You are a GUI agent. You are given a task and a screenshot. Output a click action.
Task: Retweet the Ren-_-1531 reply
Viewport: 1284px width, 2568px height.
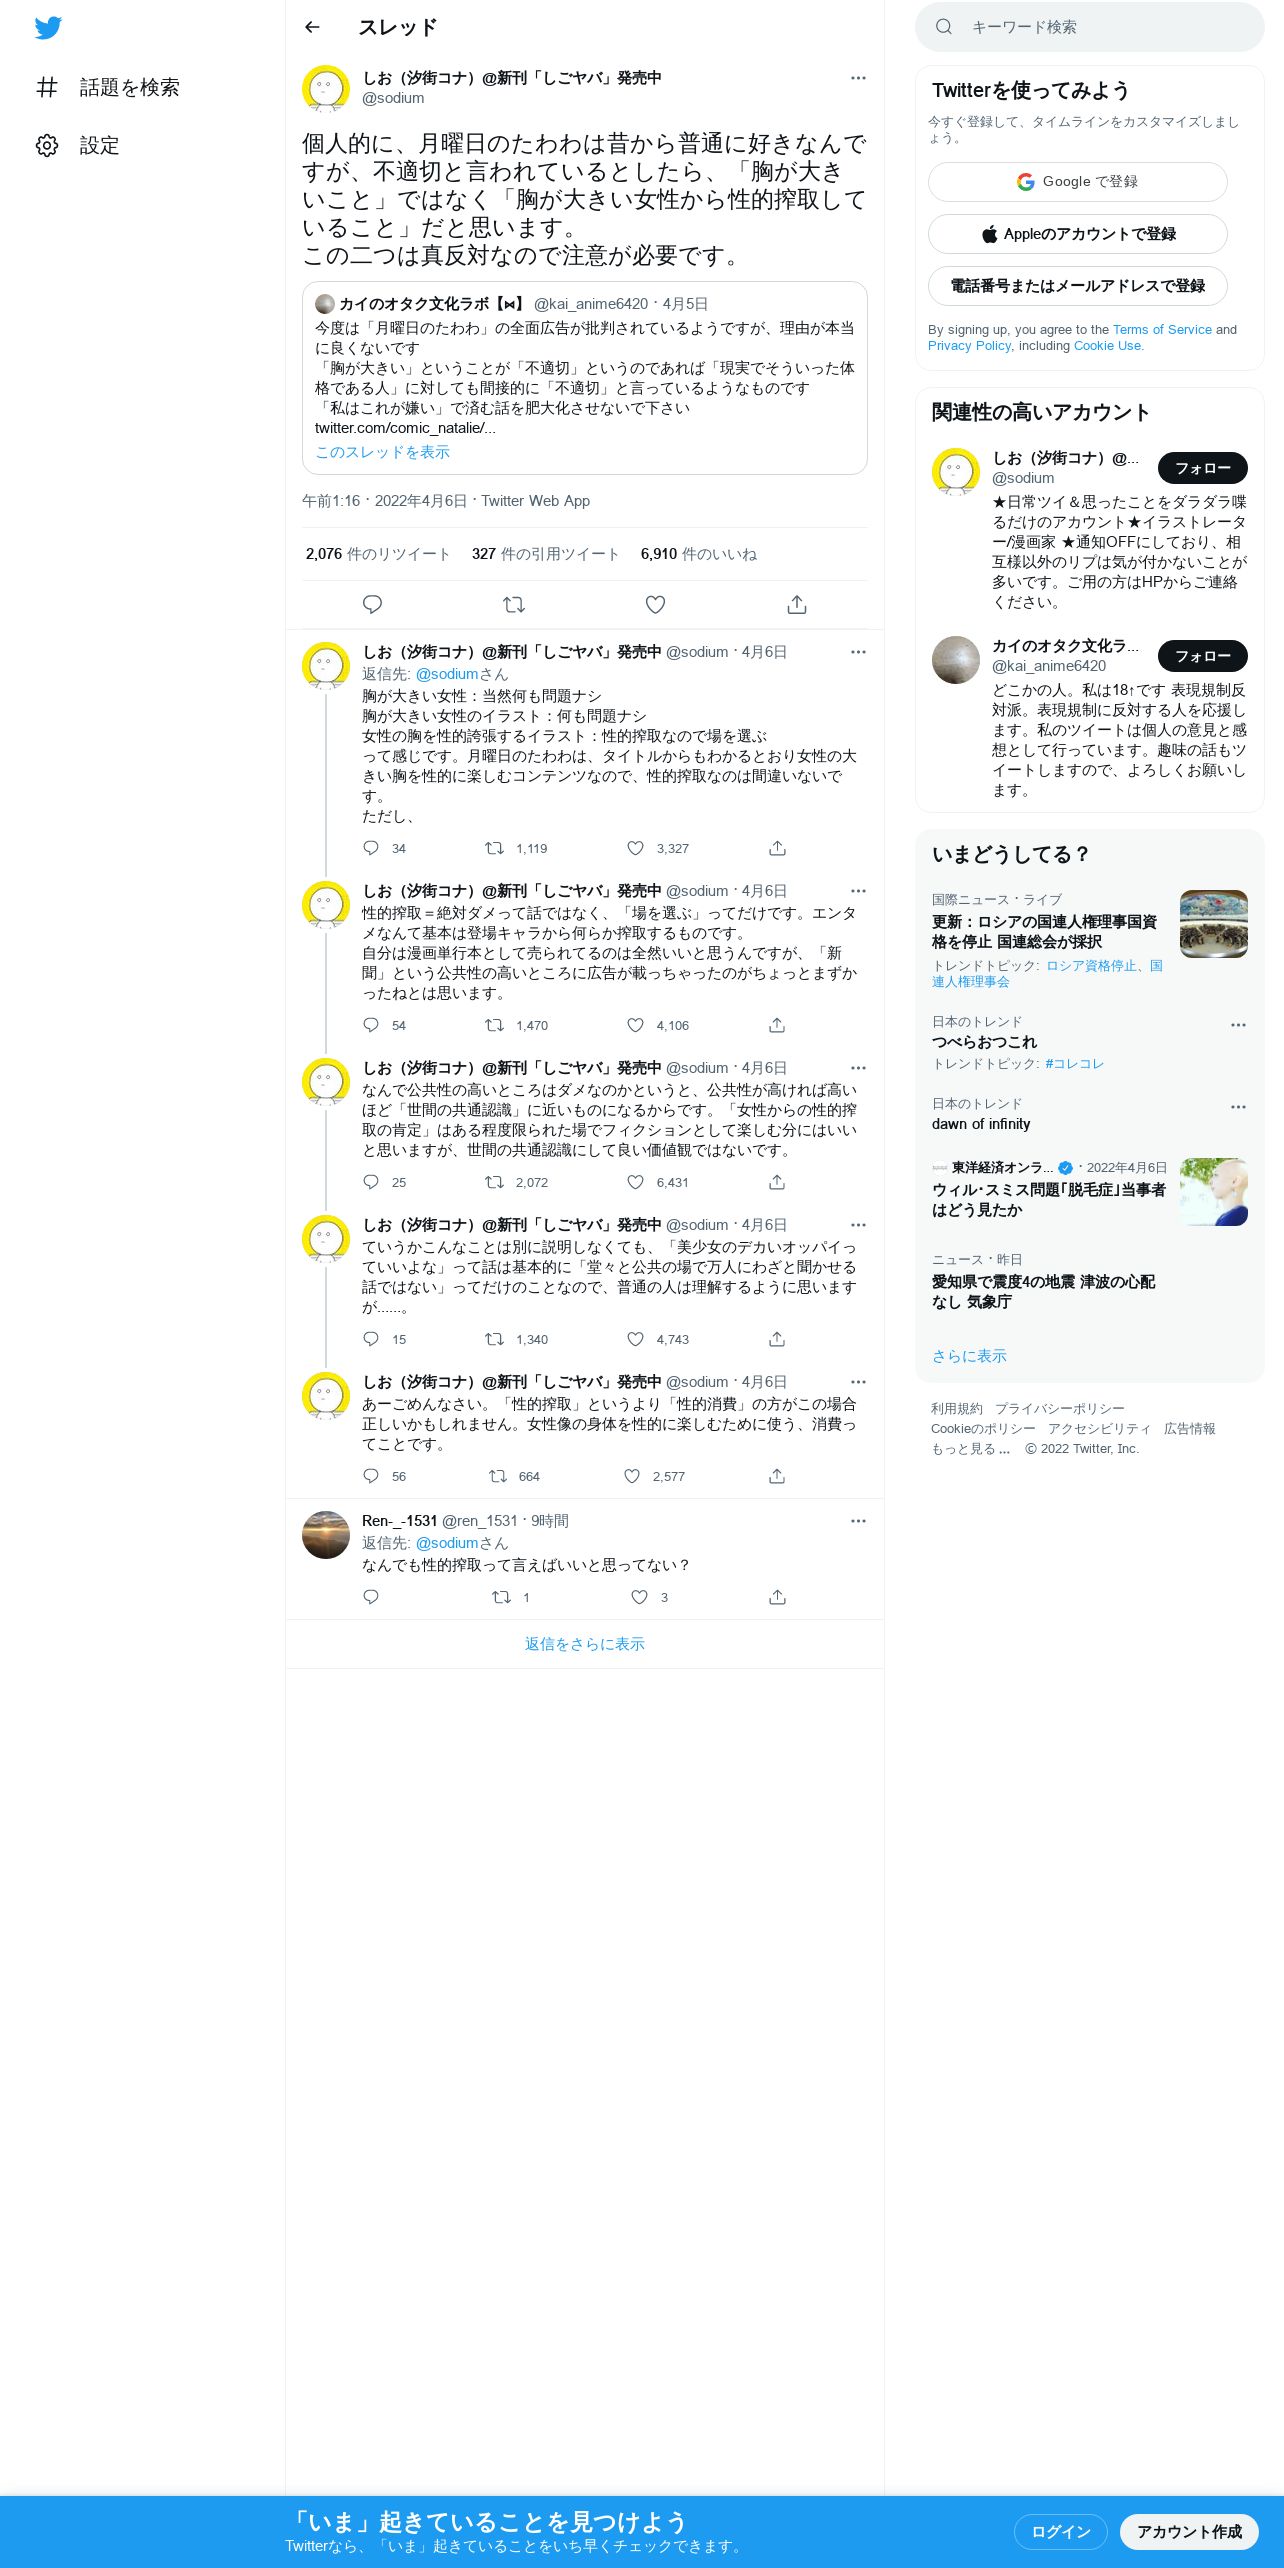[501, 1597]
